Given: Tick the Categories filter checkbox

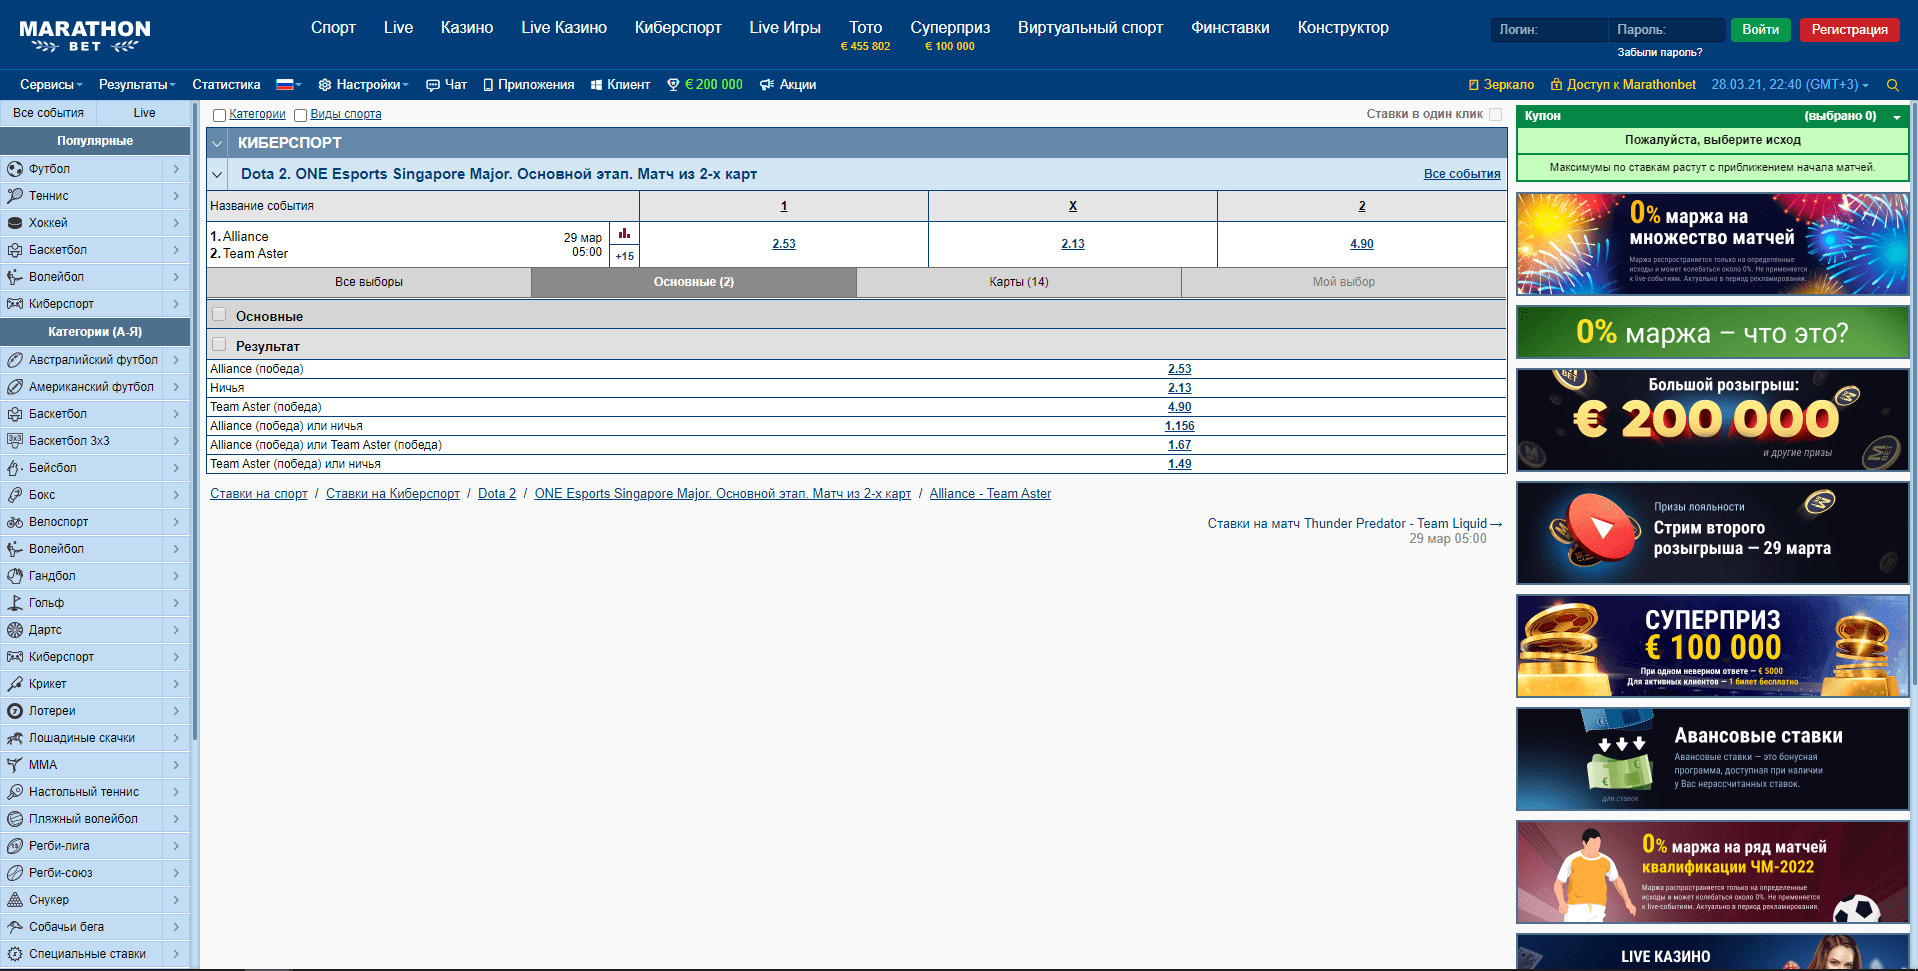Looking at the screenshot, I should pyautogui.click(x=219, y=115).
